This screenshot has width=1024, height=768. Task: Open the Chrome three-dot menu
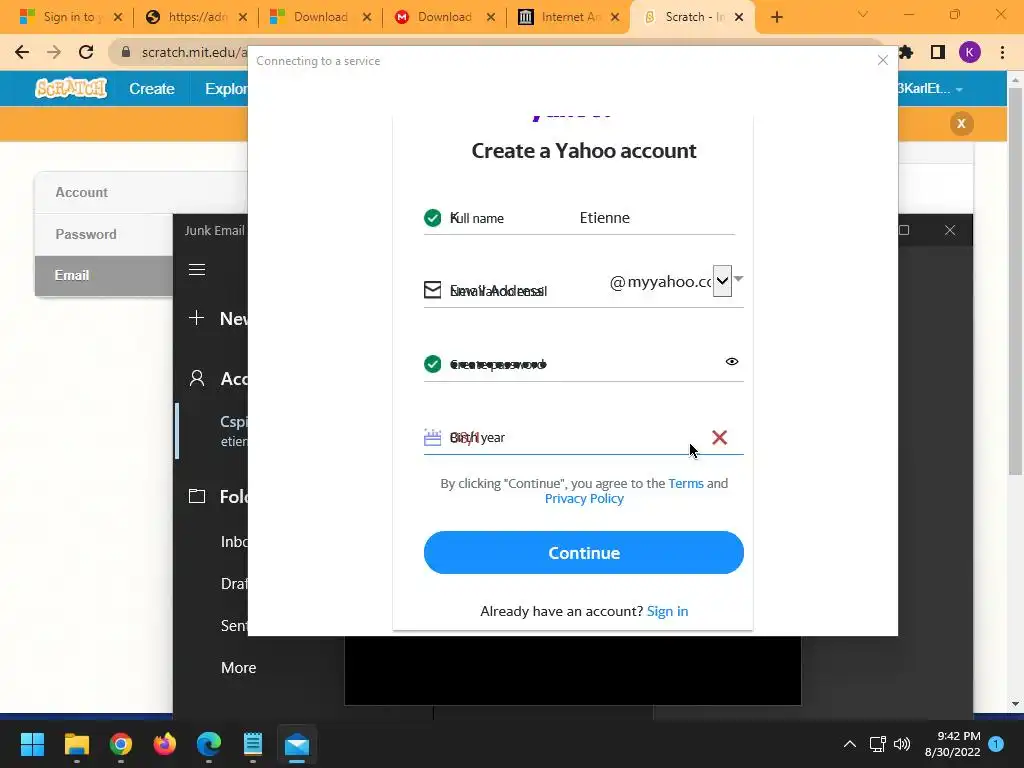tap(1002, 52)
